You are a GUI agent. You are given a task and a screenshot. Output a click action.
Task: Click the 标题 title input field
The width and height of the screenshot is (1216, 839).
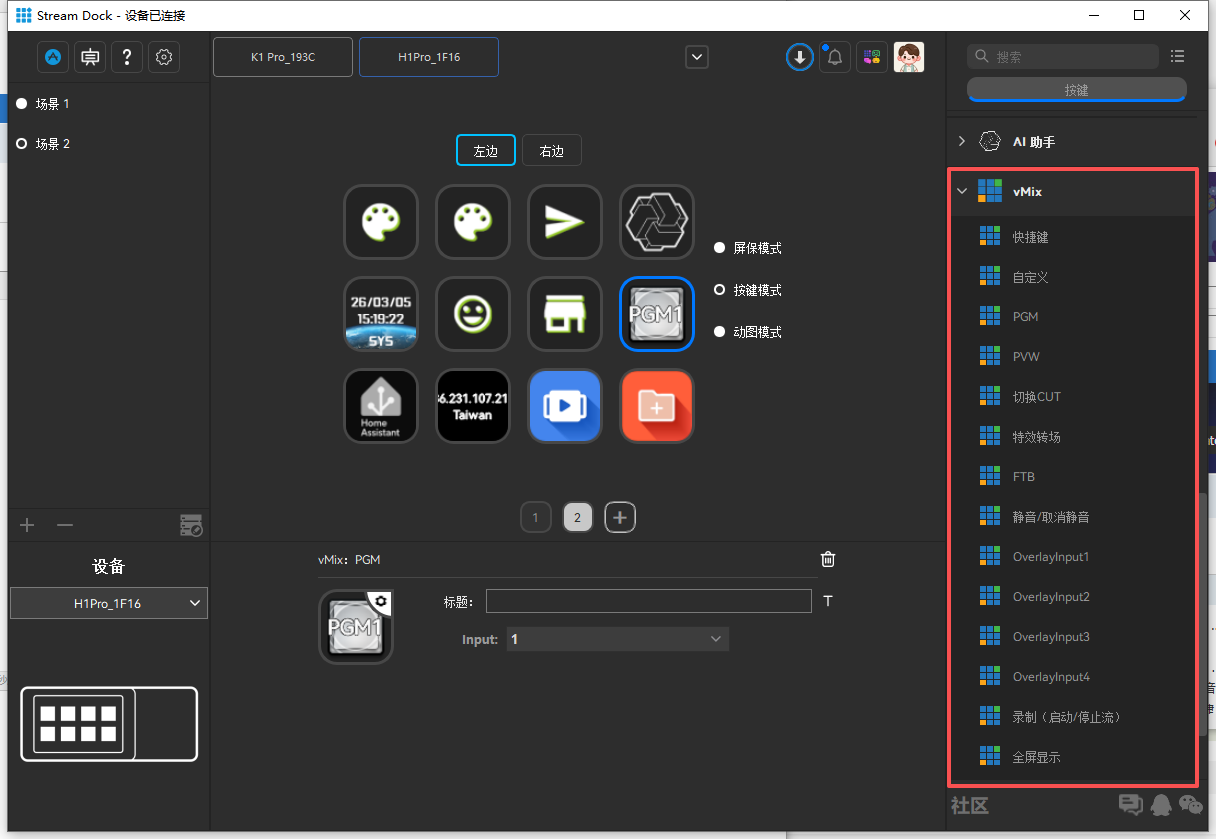coord(648,601)
